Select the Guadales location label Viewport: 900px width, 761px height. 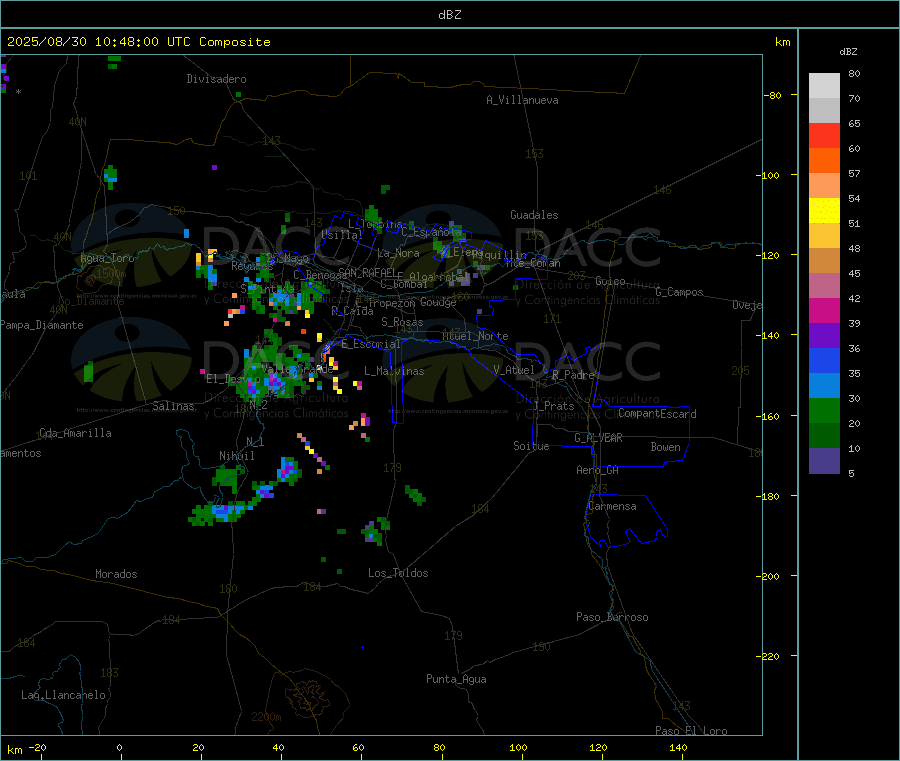tap(534, 215)
